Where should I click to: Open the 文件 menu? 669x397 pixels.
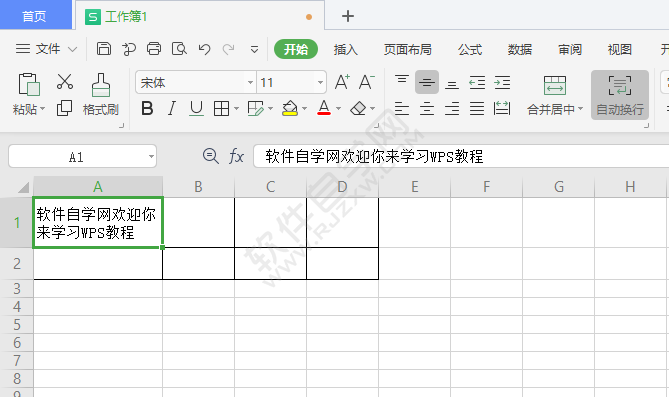click(x=46, y=49)
